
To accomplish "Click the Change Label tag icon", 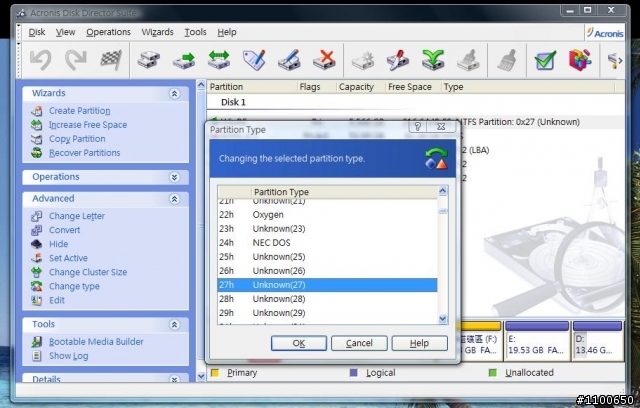I will click(x=254, y=60).
